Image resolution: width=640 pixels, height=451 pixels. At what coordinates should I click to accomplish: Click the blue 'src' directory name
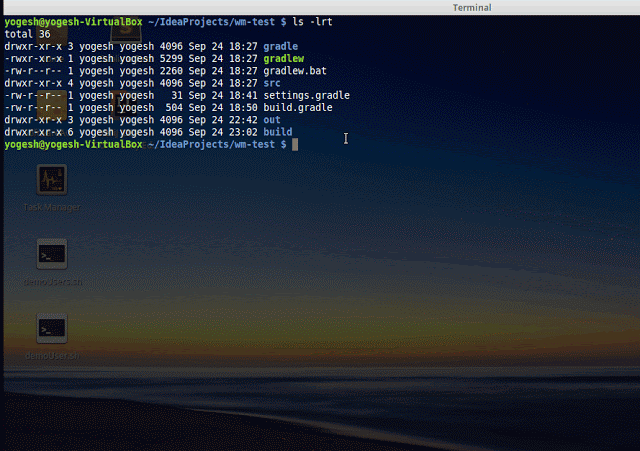tap(272, 83)
